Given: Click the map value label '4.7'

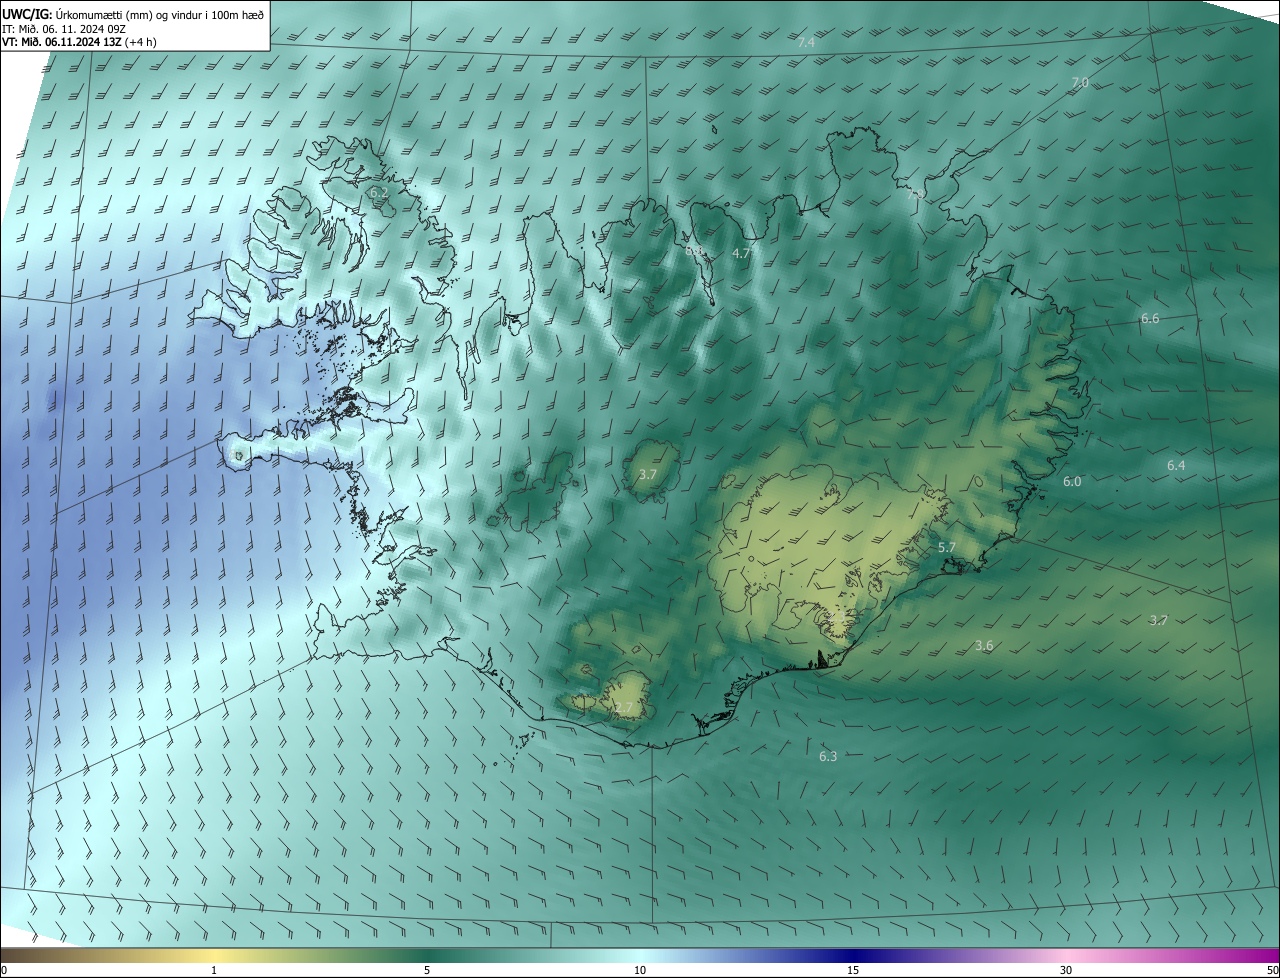Looking at the screenshot, I should (x=741, y=254).
